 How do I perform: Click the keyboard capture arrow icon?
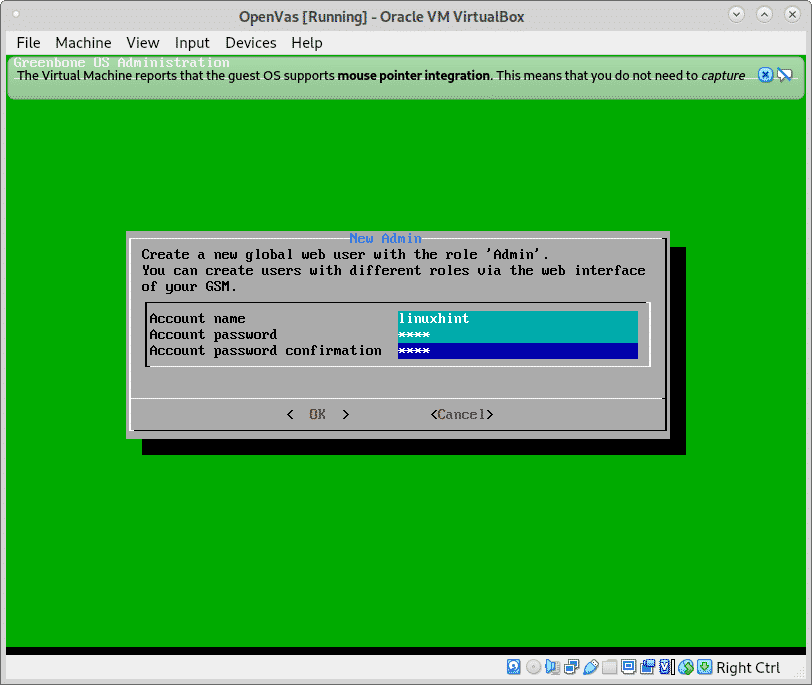(704, 667)
